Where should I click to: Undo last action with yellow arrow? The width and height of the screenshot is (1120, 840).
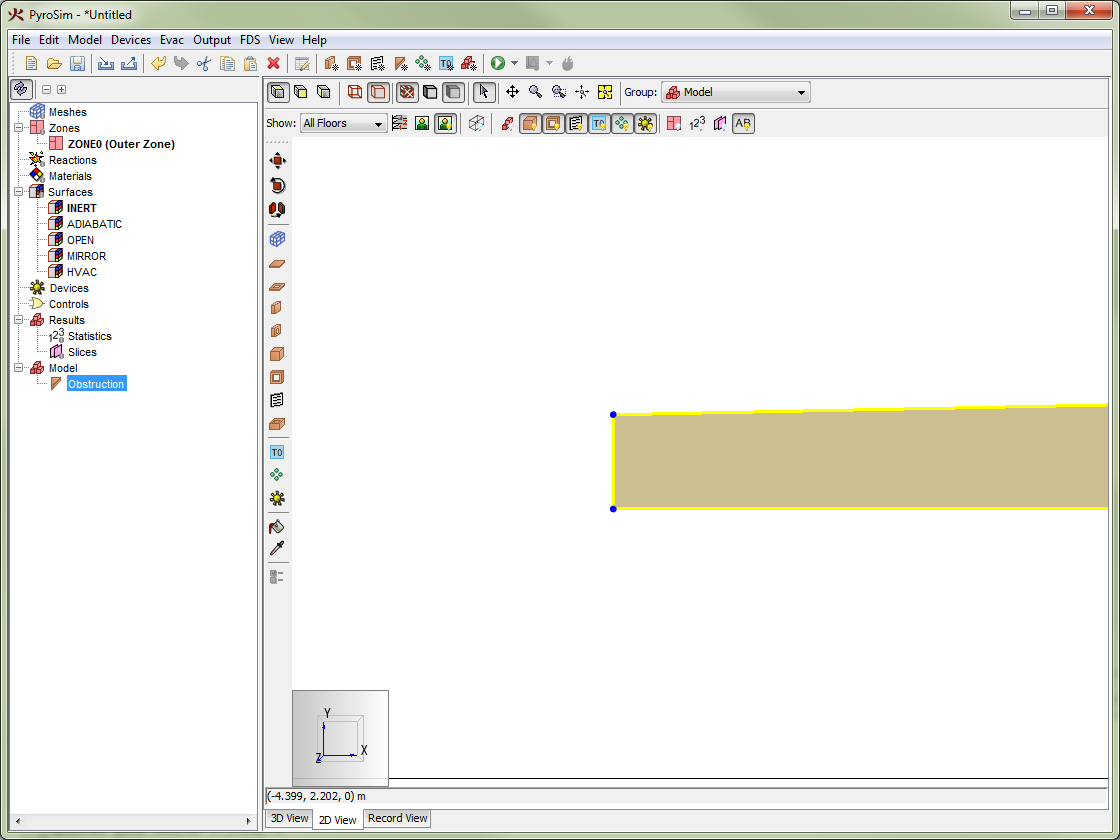tap(158, 64)
